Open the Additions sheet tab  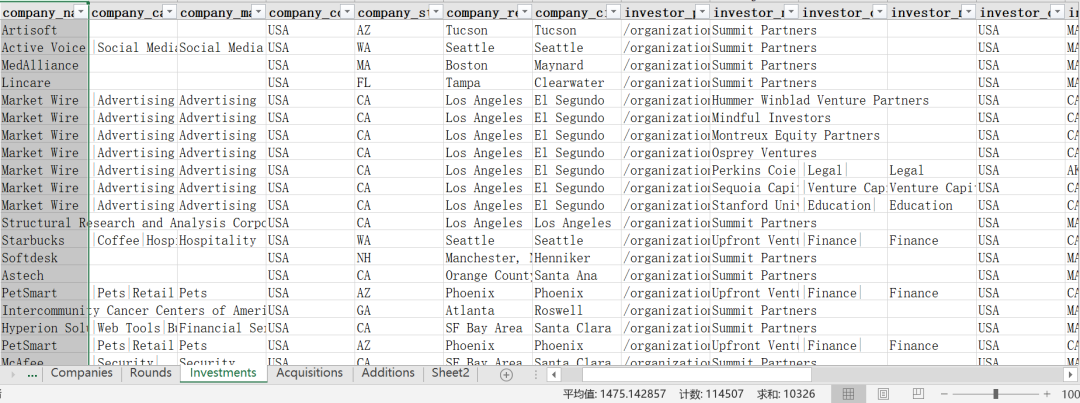pos(388,373)
